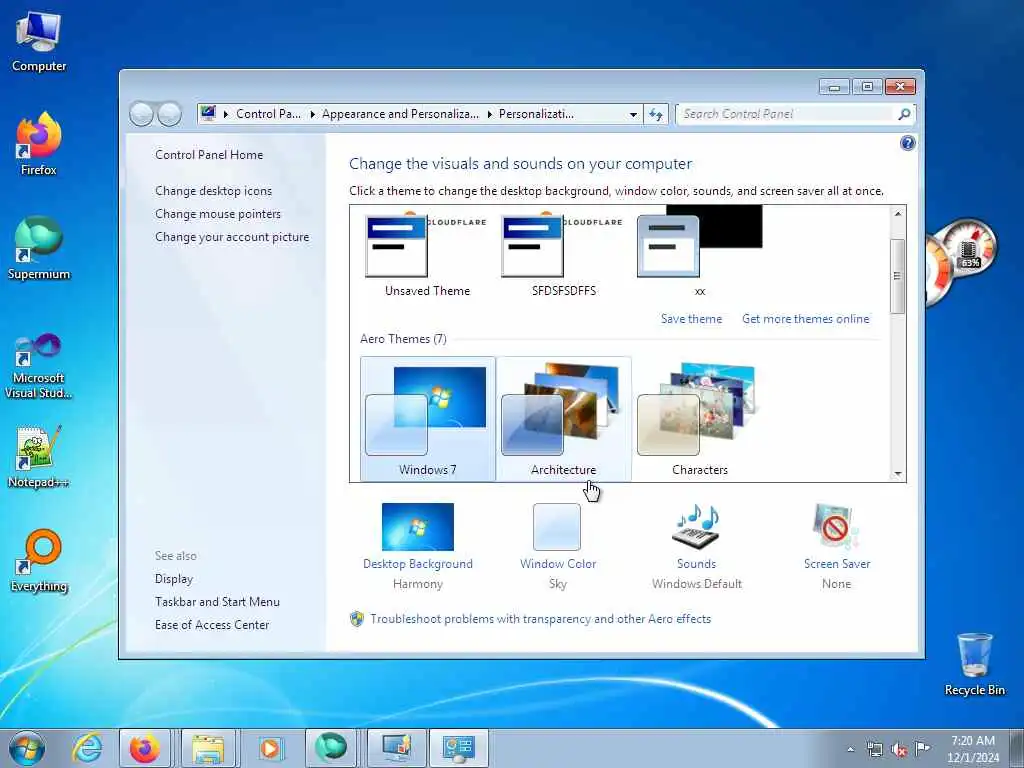1024x768 pixels.
Task: Open Change your account picture
Action: [x=232, y=237]
